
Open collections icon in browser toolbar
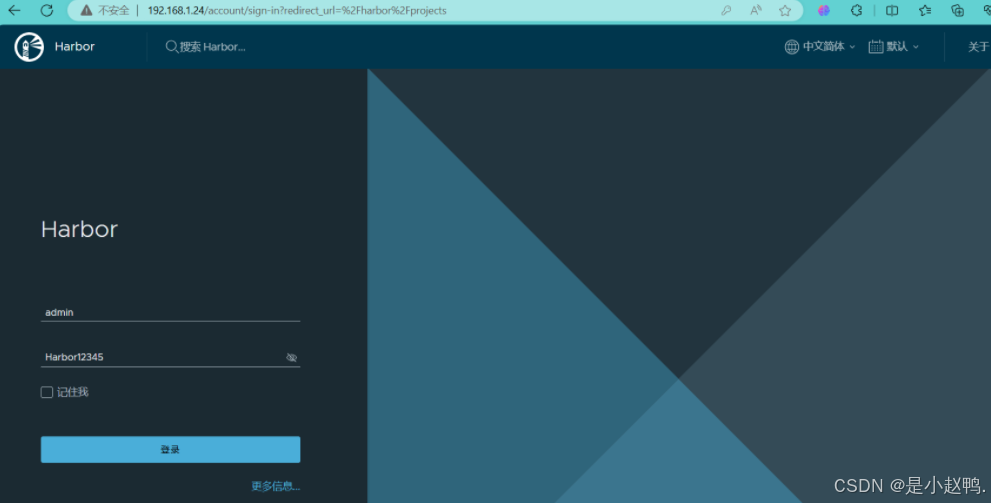(x=958, y=10)
